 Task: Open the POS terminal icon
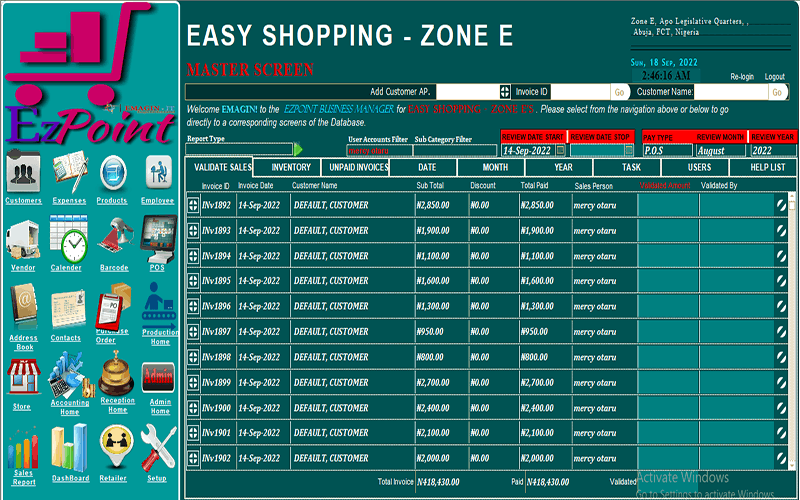[157, 239]
